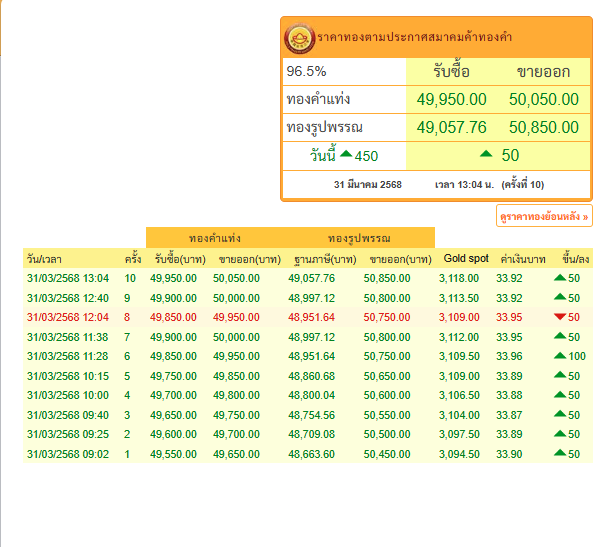Open historical gold prices link ดูราคาทองย้อนหลัง

[544, 216]
